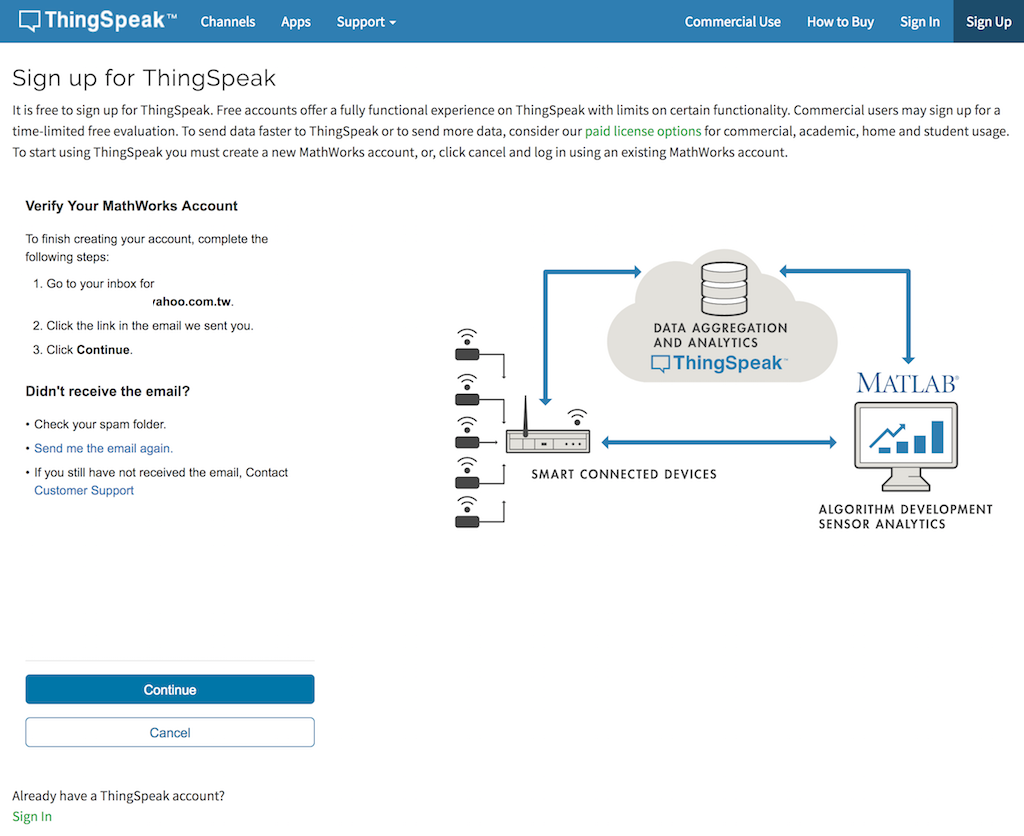Click Send me the email again link
The height and width of the screenshot is (836, 1024).
[x=103, y=449]
